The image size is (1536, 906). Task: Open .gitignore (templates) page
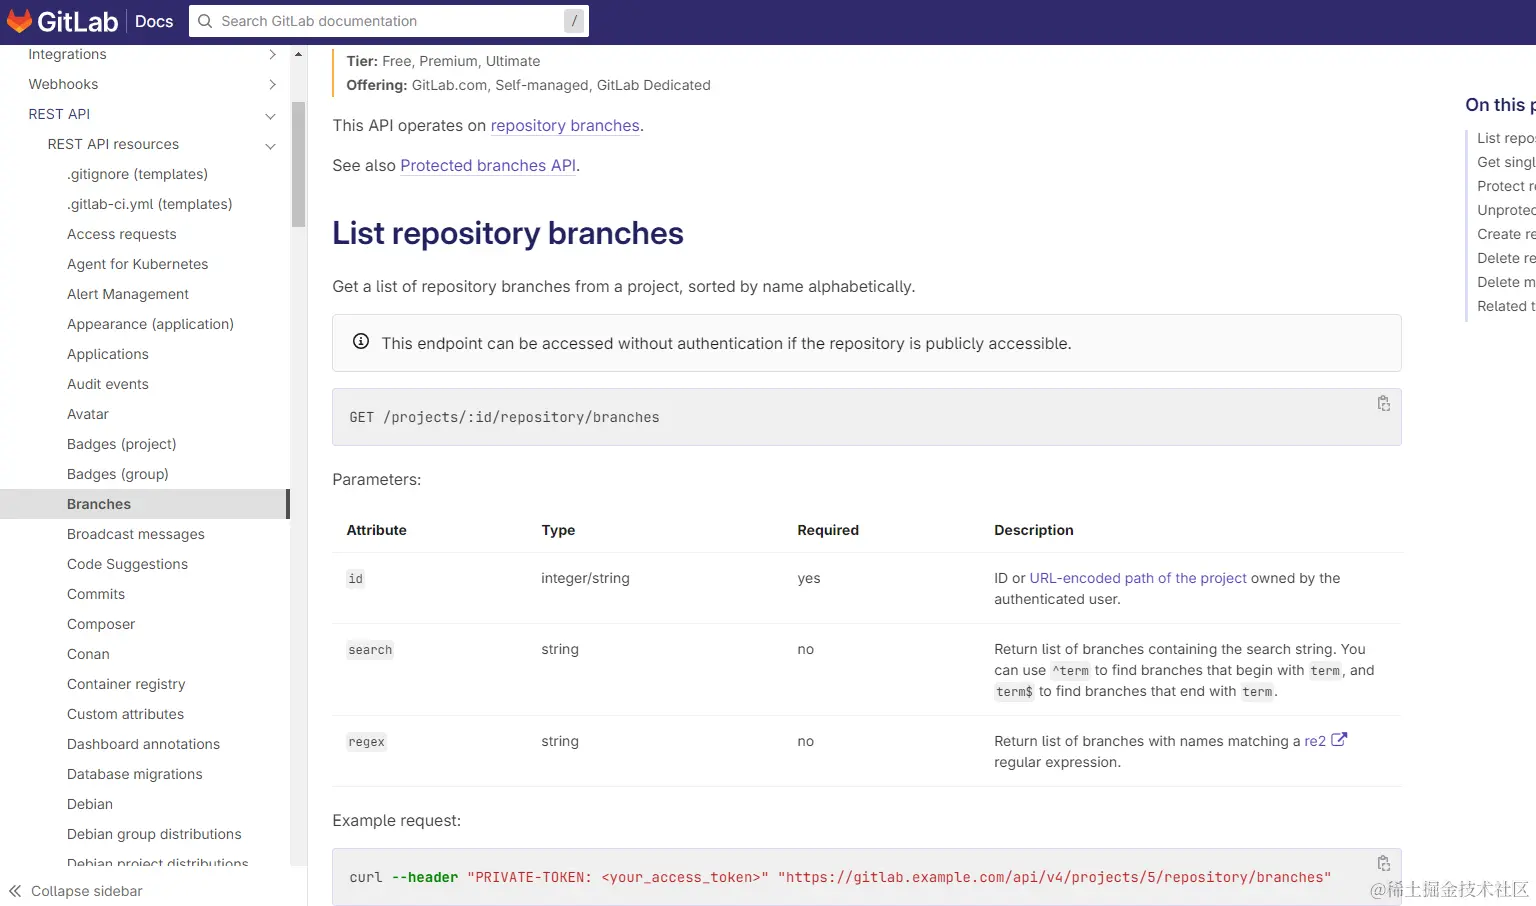[137, 174]
